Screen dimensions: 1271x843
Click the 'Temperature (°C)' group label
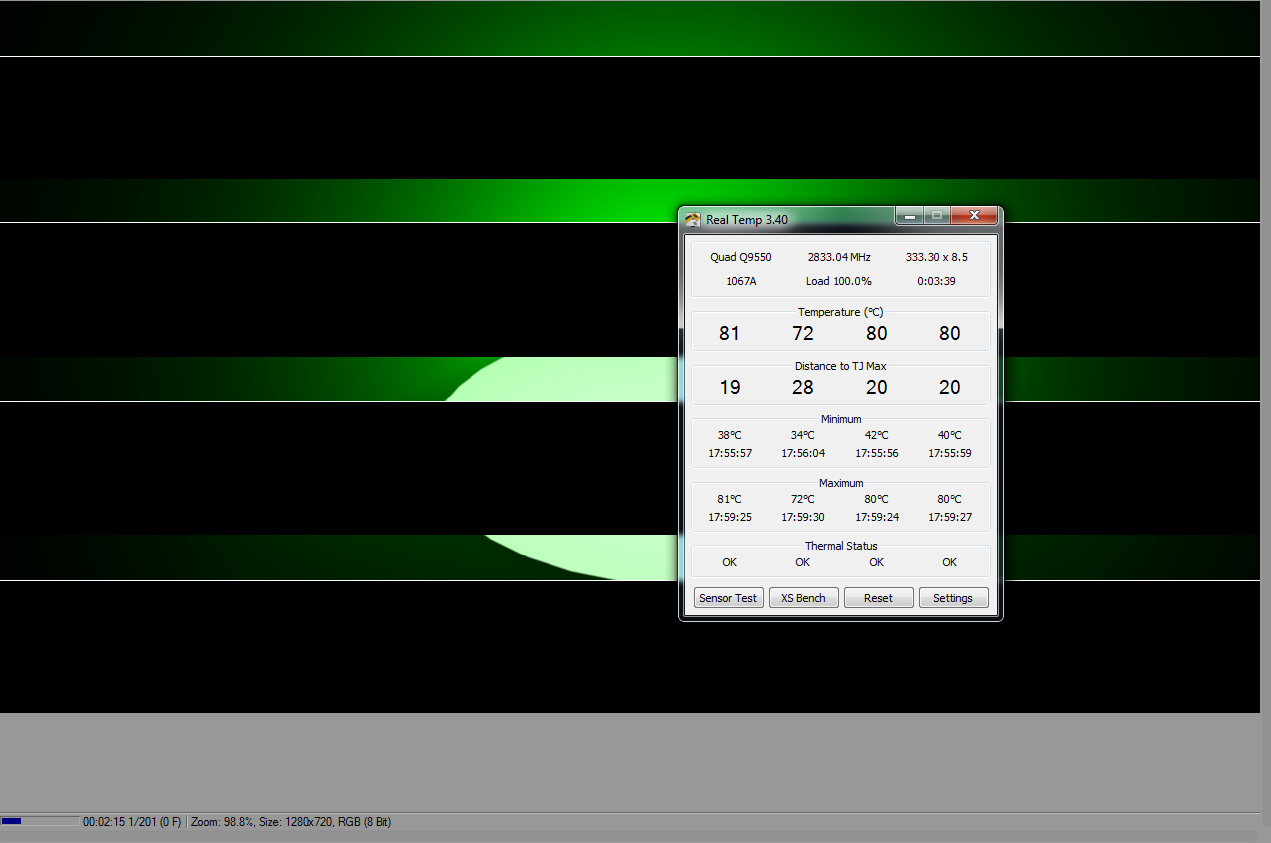[x=841, y=312]
